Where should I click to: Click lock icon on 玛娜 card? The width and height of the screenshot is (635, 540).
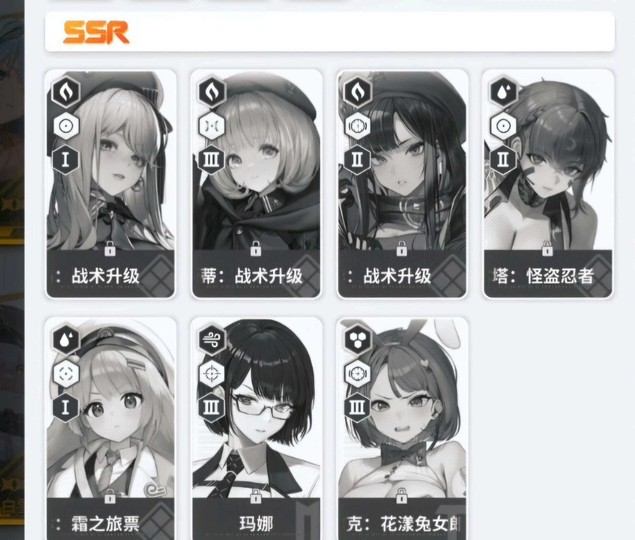[x=256, y=496]
